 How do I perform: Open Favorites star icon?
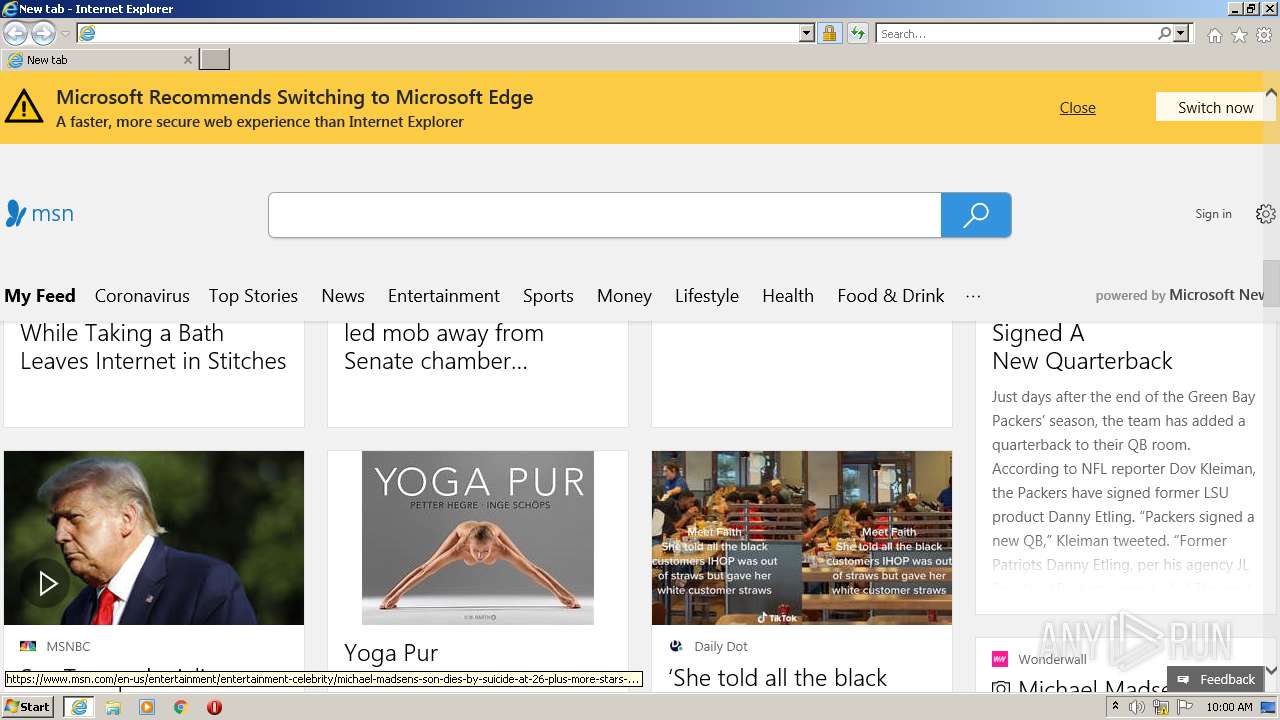(1239, 35)
